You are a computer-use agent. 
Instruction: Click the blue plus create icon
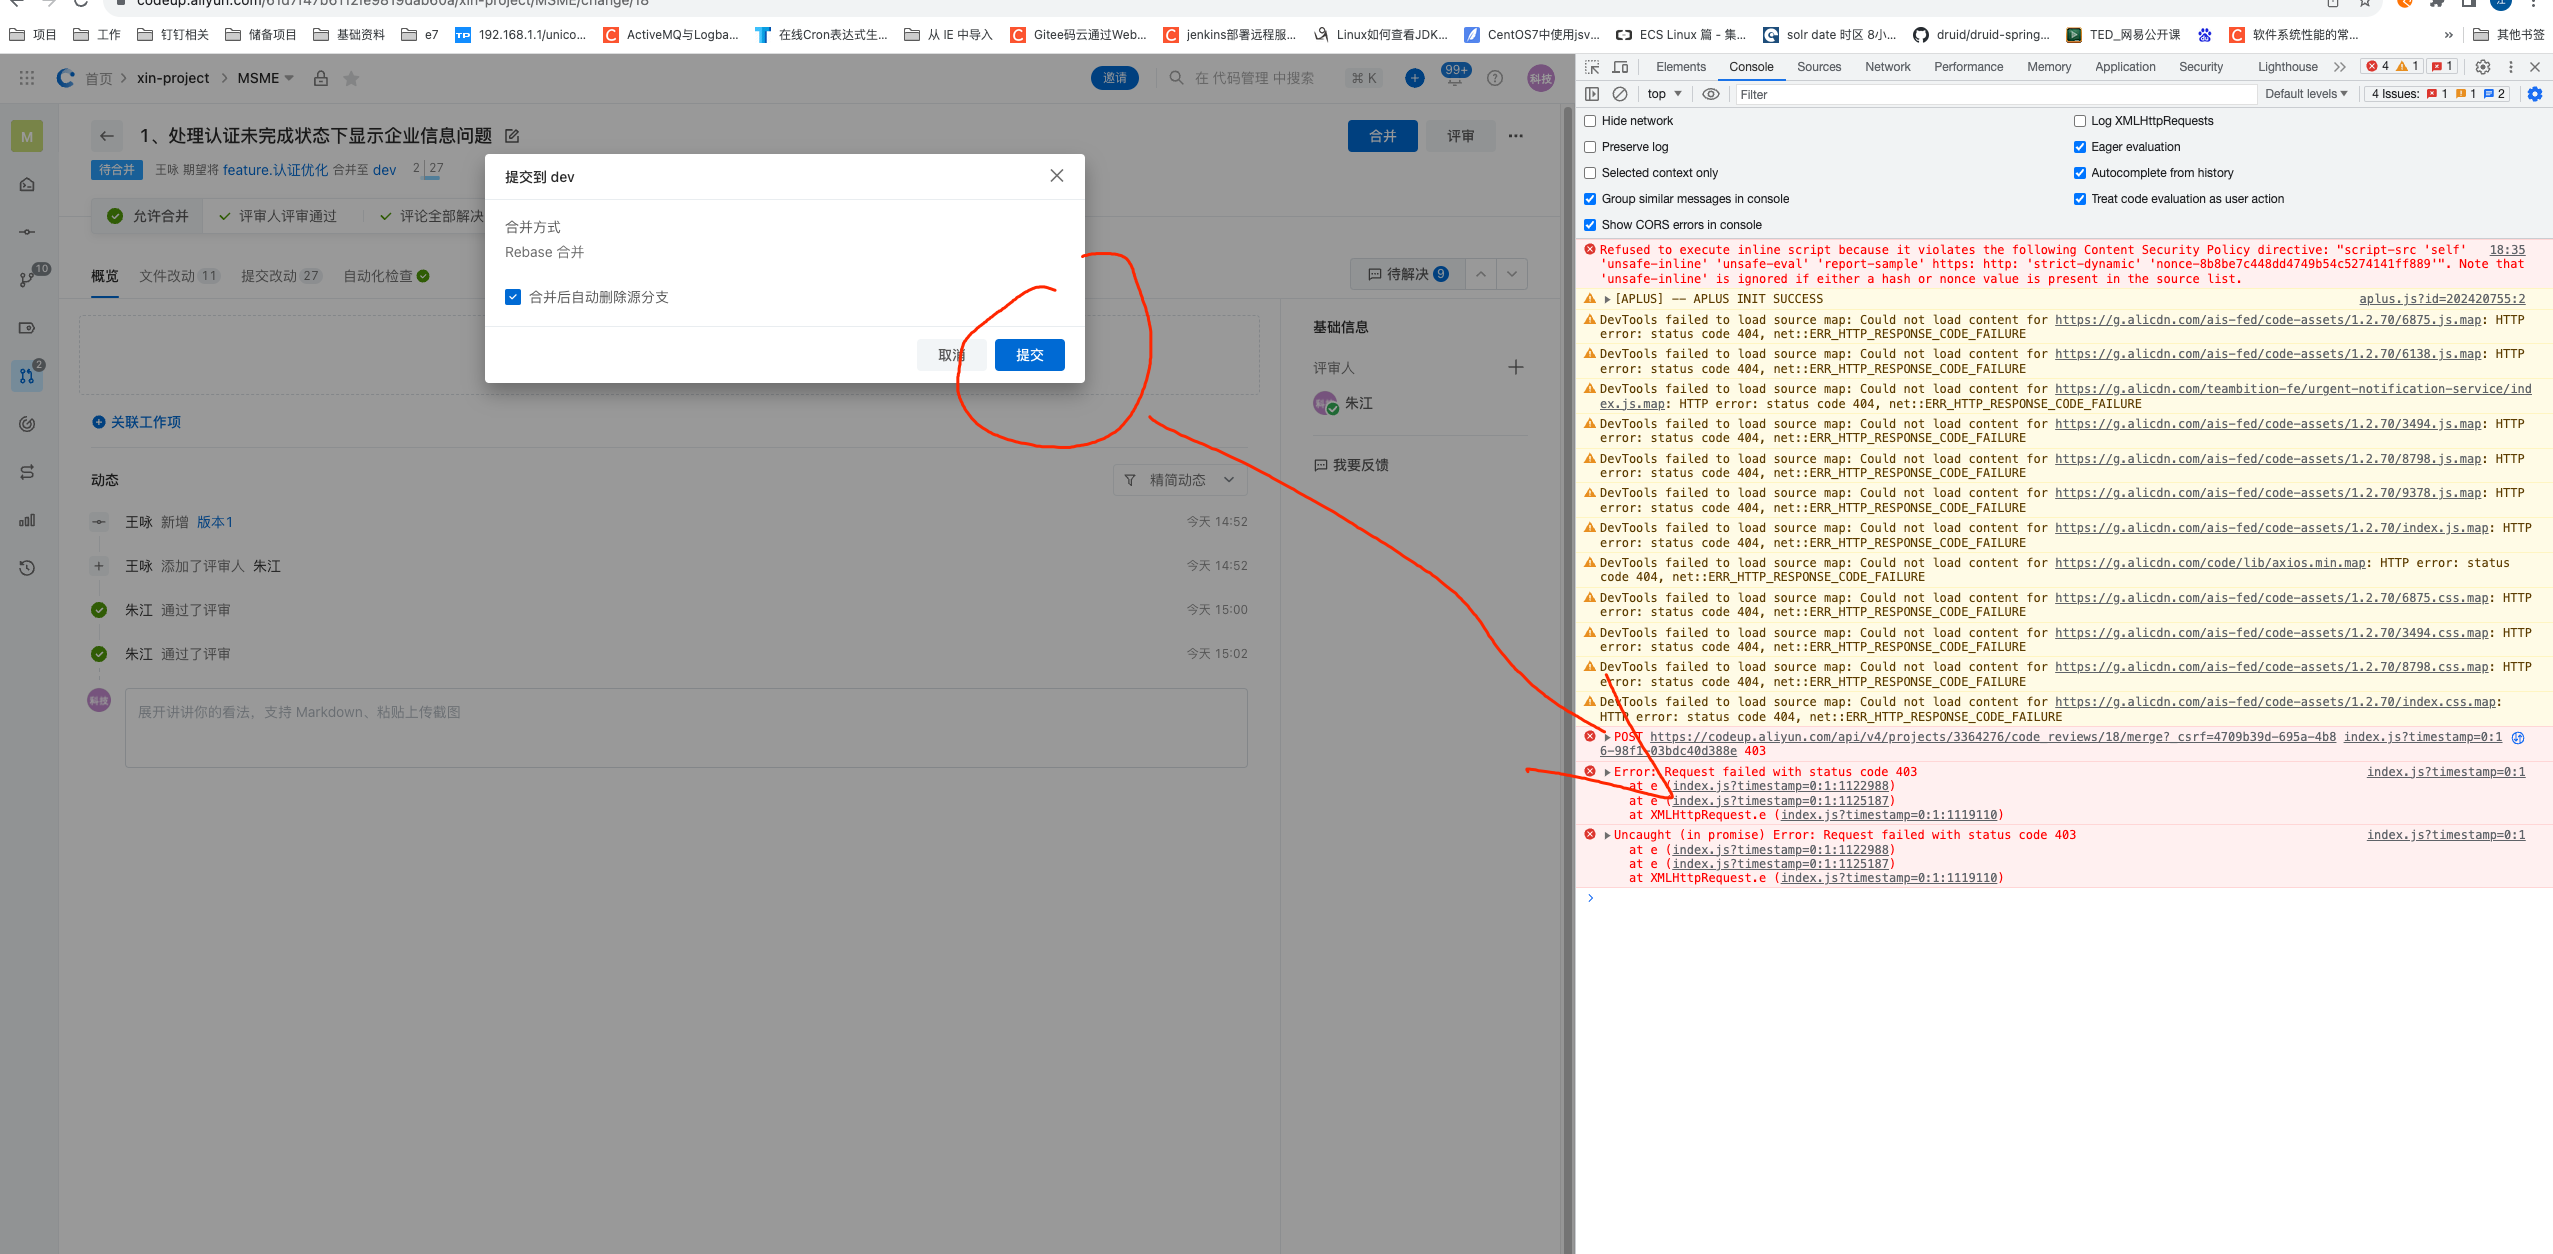click(x=1414, y=78)
